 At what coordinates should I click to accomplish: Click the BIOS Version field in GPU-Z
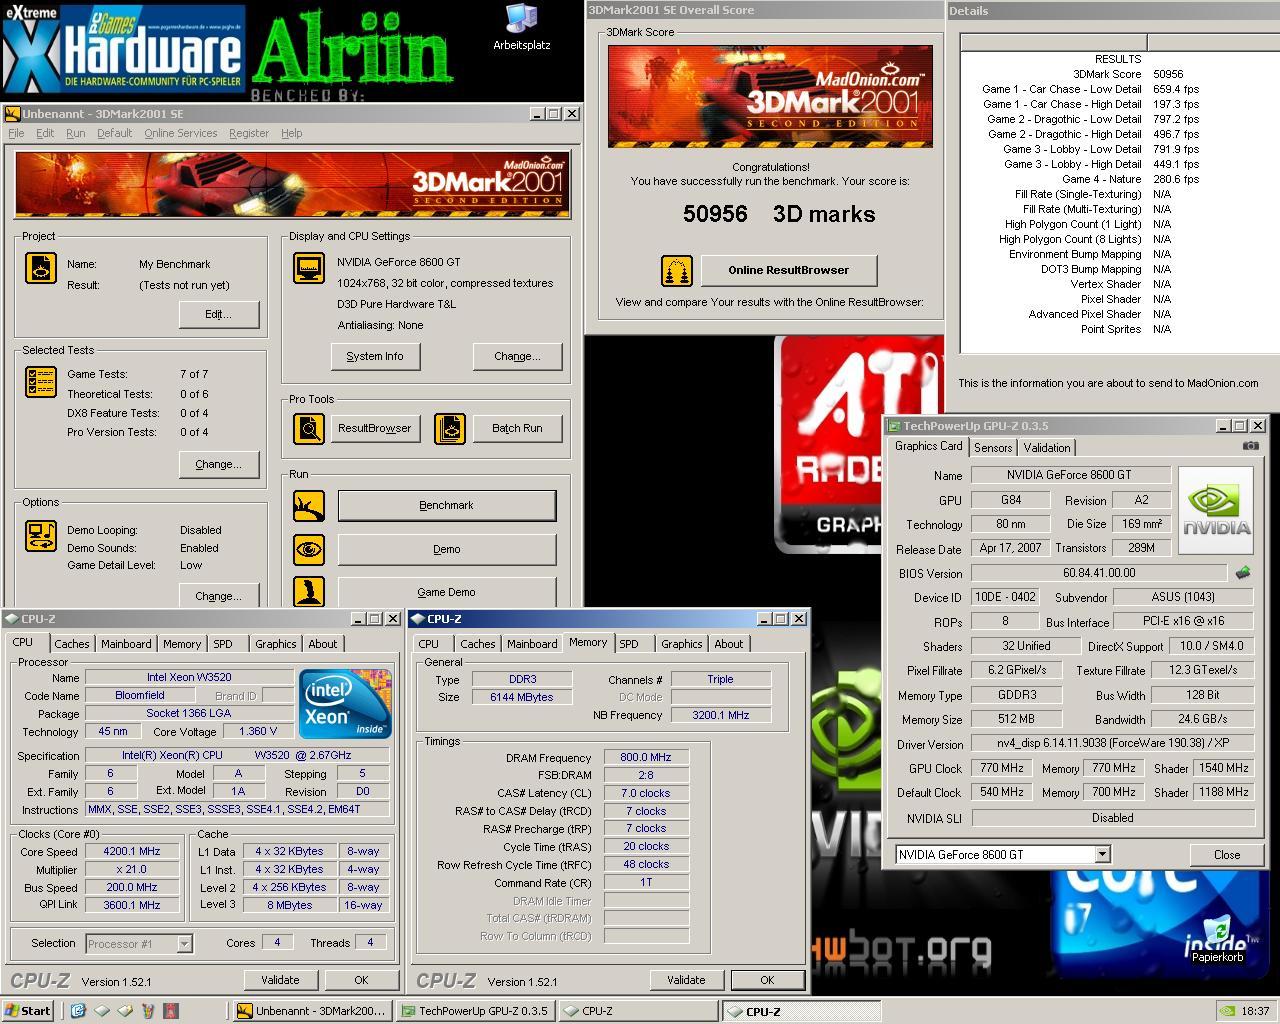tap(1099, 573)
